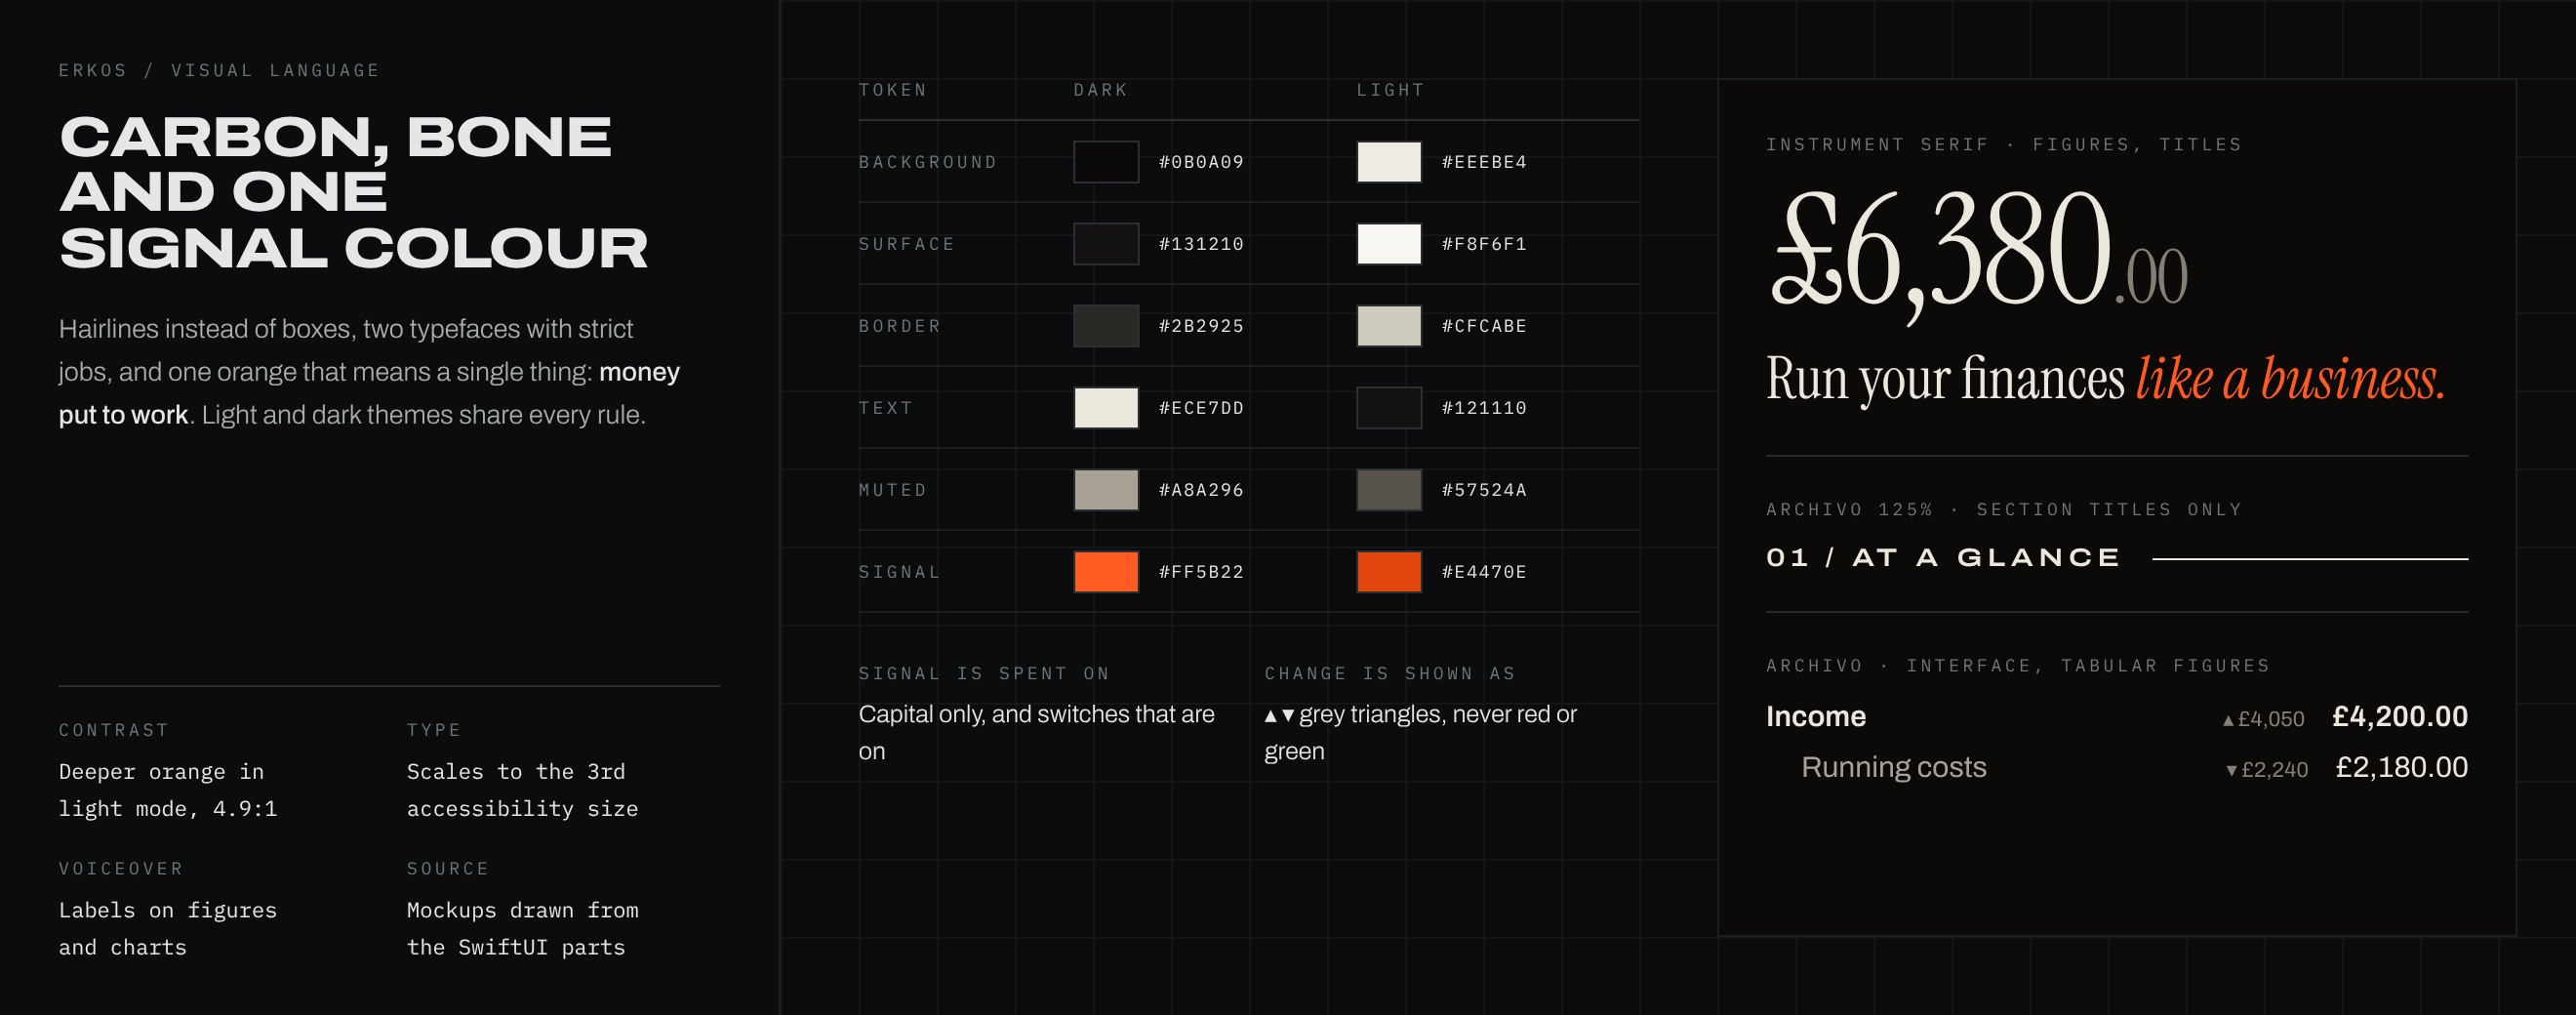Select the light Surface swatch #F8F6F1

(1389, 244)
